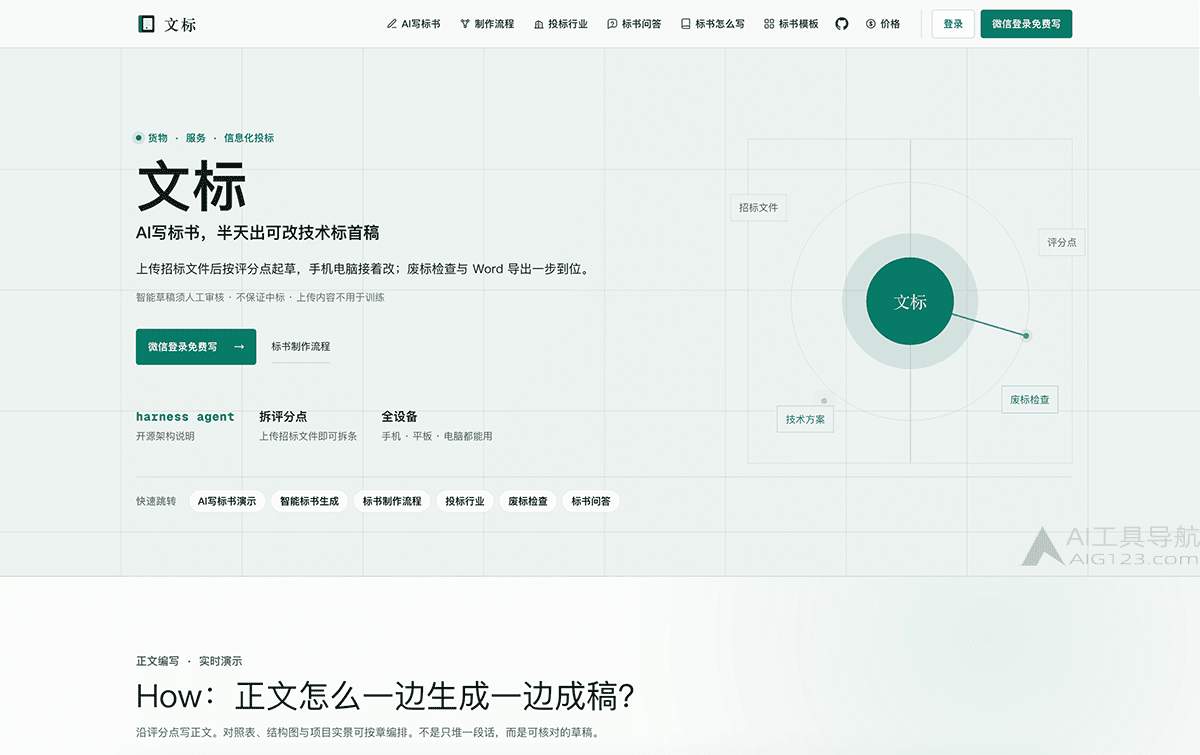Click hero 微信登录免费写 arrow button
The width and height of the screenshot is (1200, 755).
pos(196,347)
